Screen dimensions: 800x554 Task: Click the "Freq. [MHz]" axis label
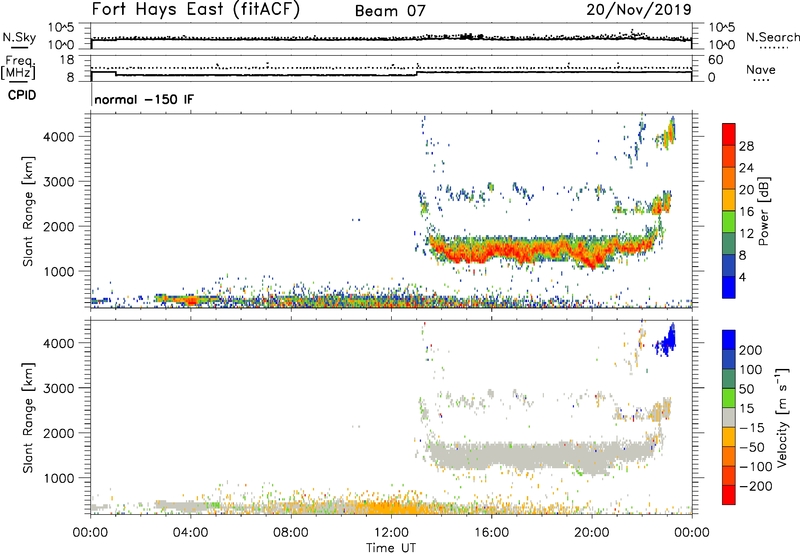click(18, 68)
